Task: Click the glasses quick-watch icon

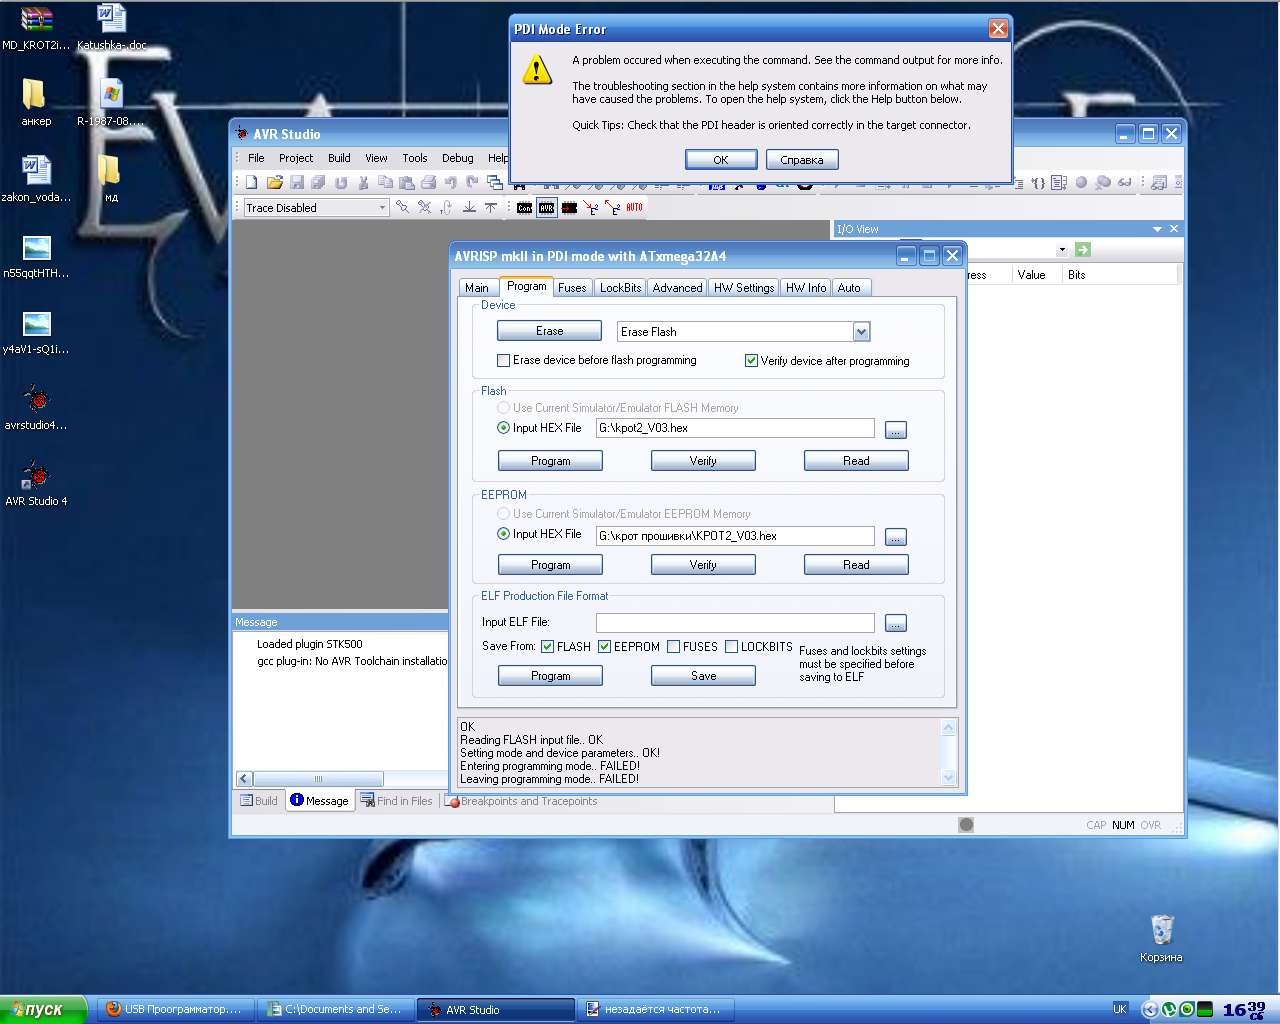Action: point(1125,182)
